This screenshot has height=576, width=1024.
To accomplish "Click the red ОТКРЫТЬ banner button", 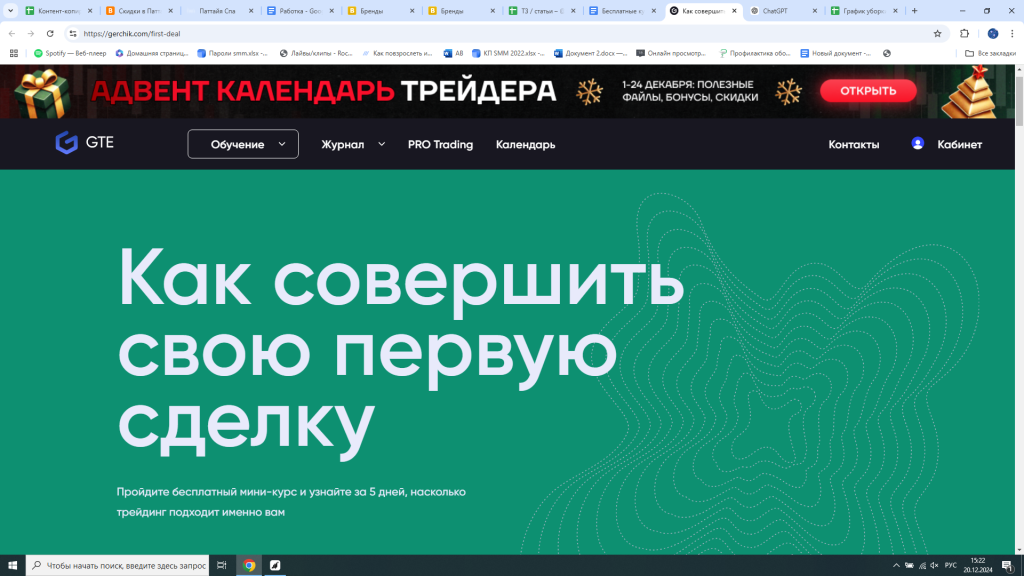I will click(868, 91).
